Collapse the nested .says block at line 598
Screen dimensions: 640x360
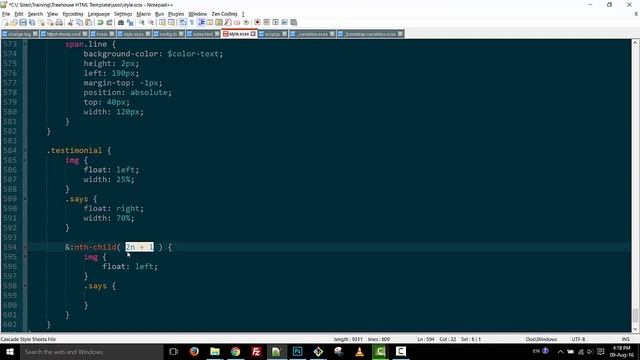(x=25, y=286)
